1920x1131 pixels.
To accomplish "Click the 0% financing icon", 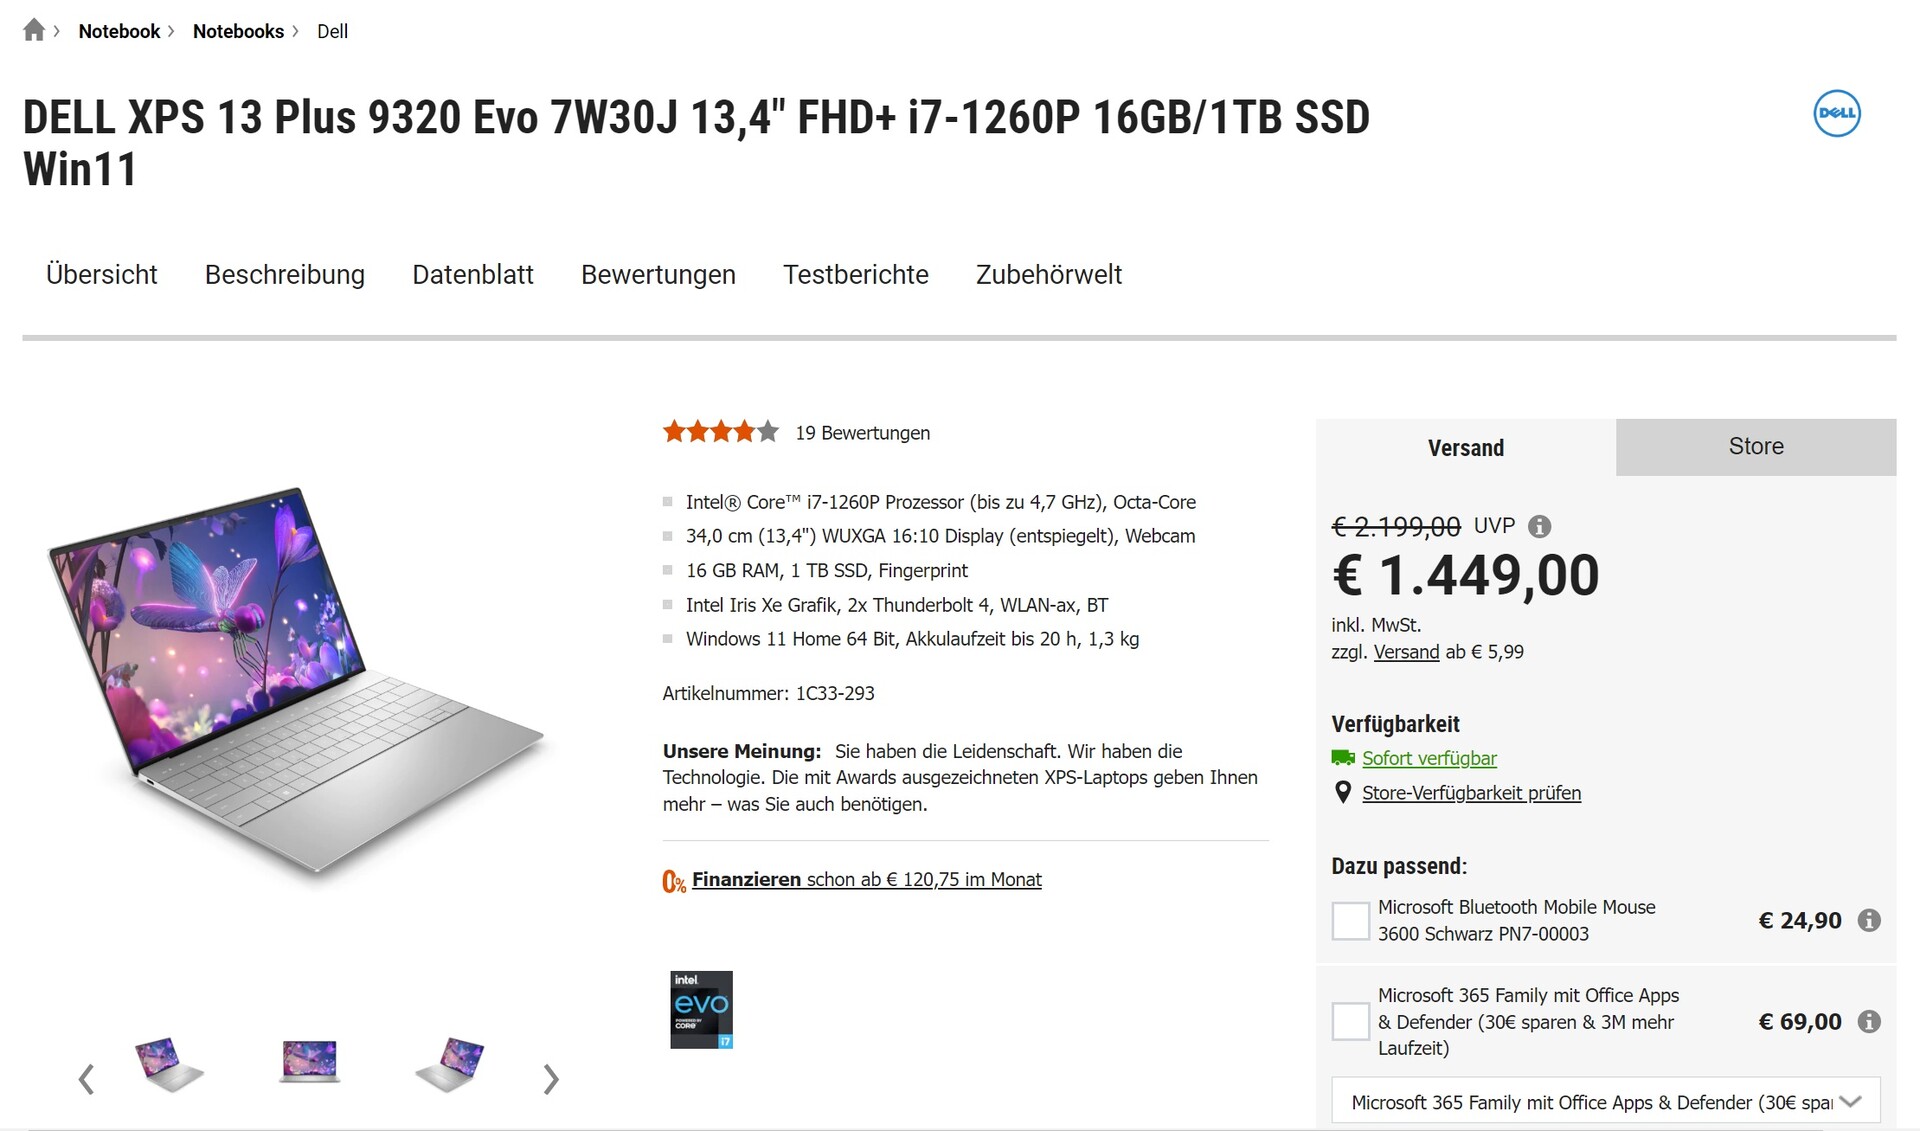I will [673, 881].
